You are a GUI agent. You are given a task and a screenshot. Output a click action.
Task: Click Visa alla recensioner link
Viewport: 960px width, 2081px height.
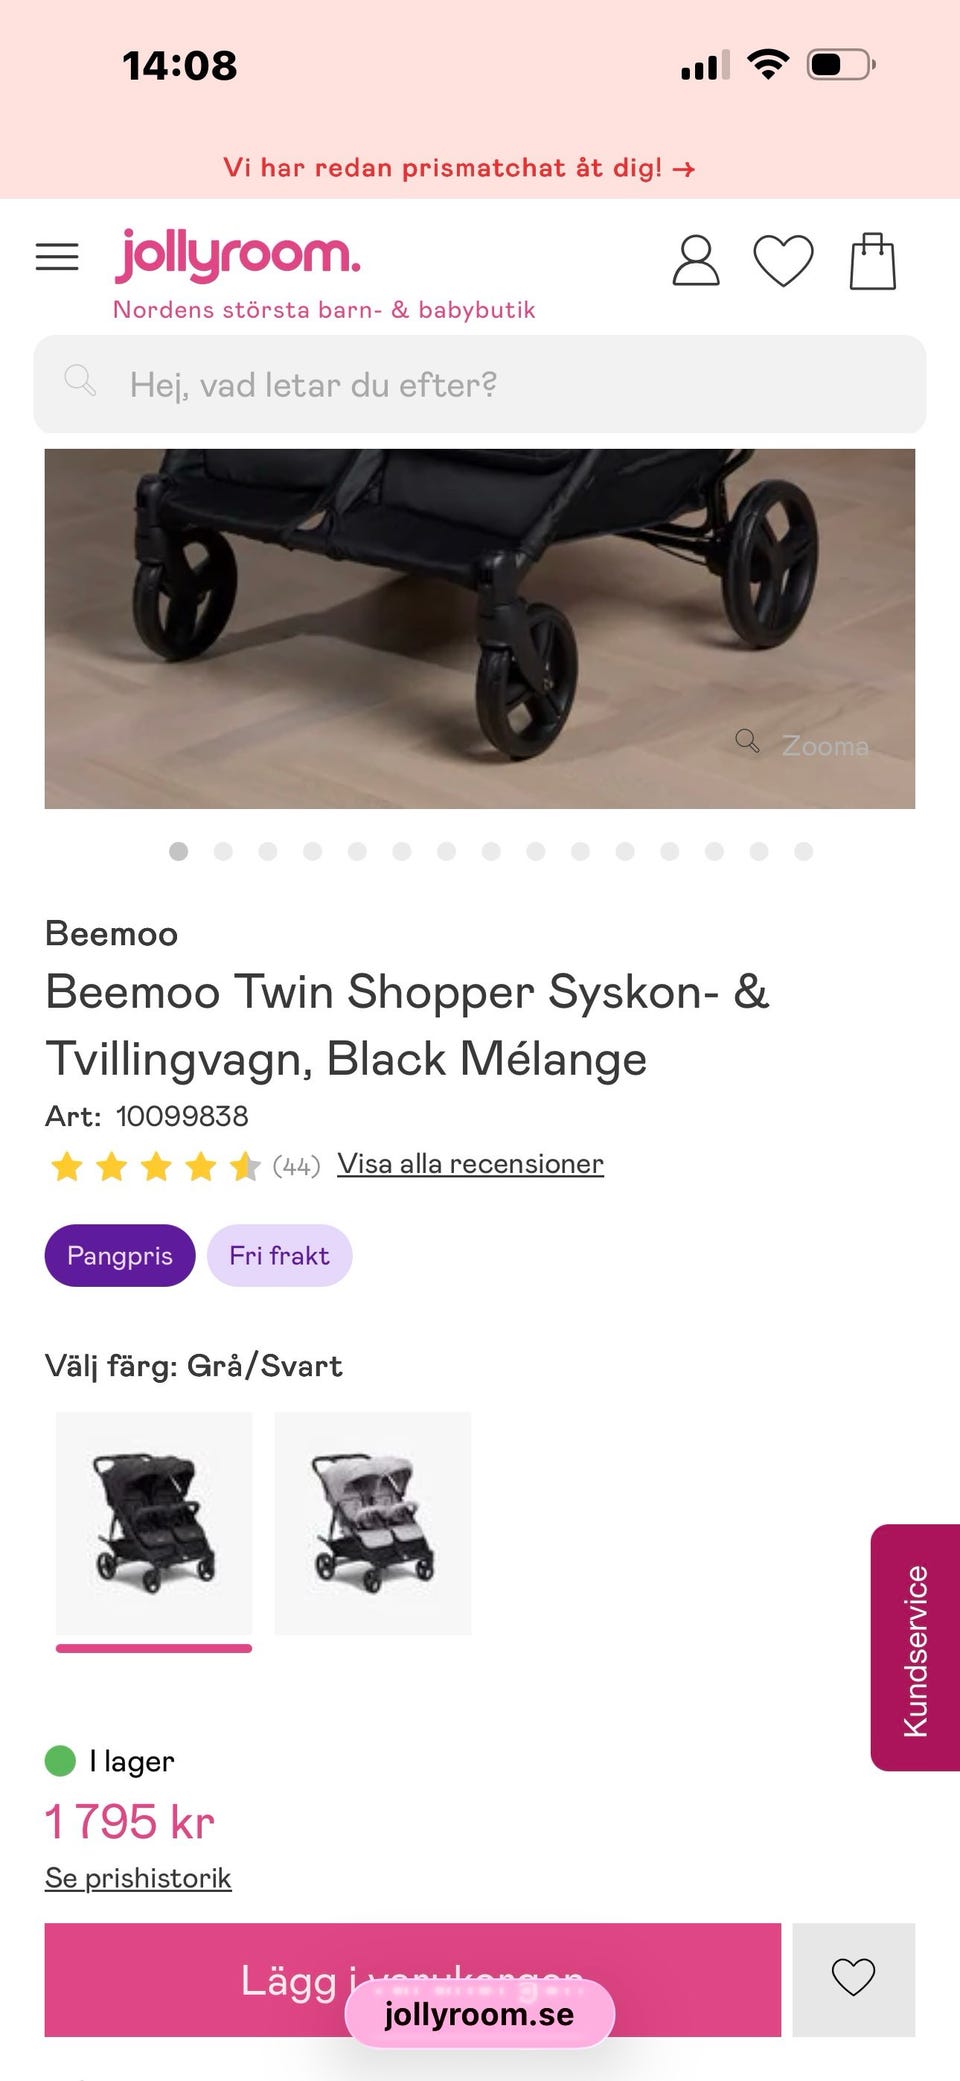pos(470,1164)
